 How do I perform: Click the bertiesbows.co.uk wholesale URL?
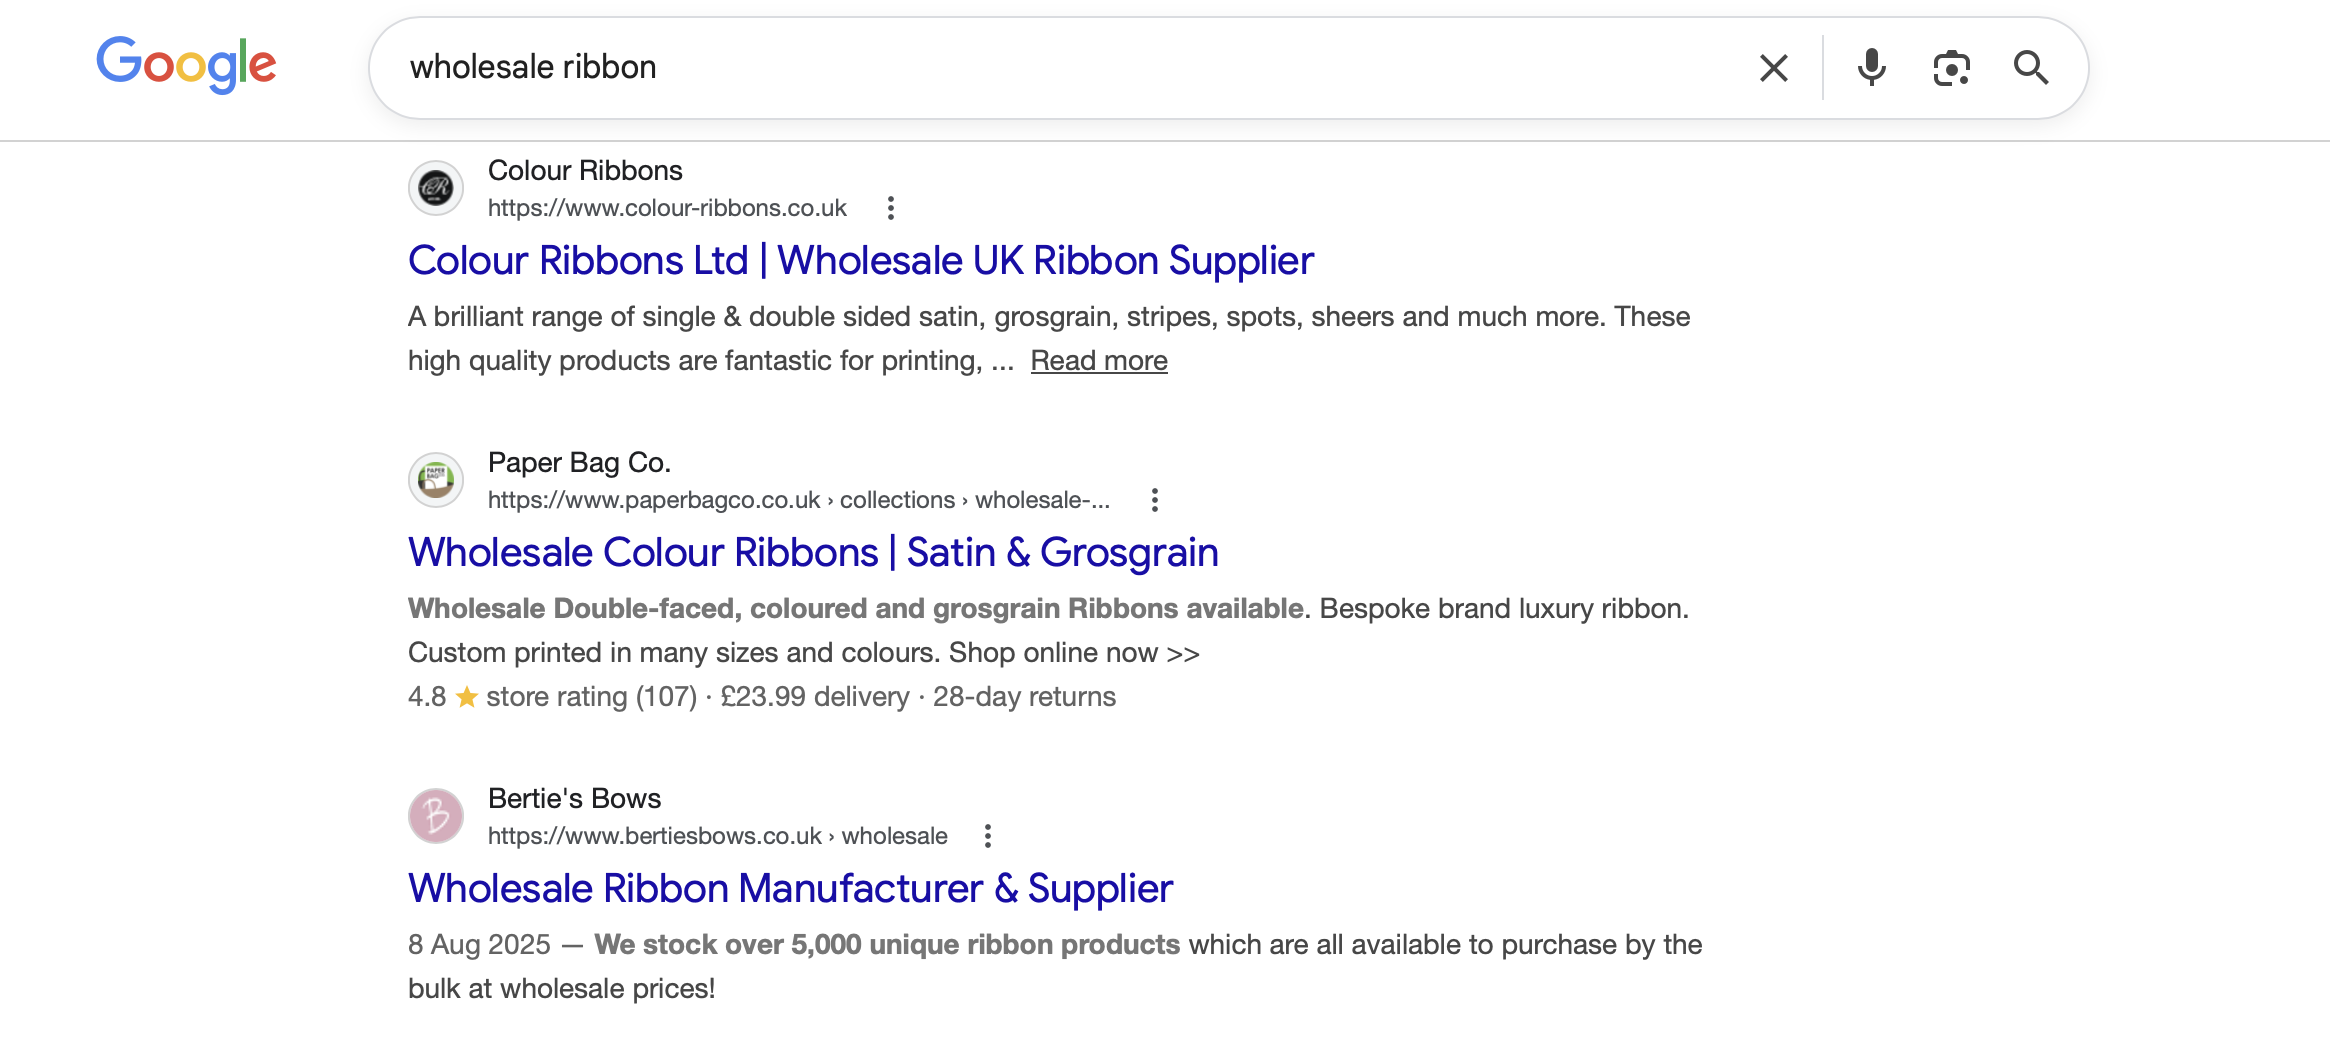[x=718, y=836]
